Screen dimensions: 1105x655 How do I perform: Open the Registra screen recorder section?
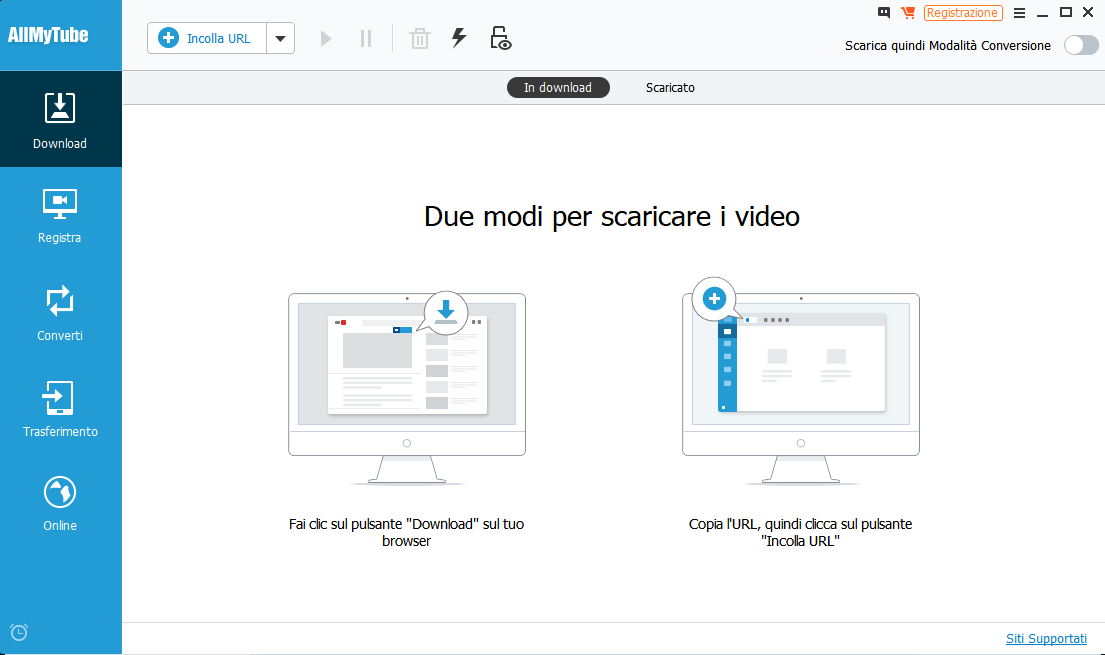click(x=60, y=216)
